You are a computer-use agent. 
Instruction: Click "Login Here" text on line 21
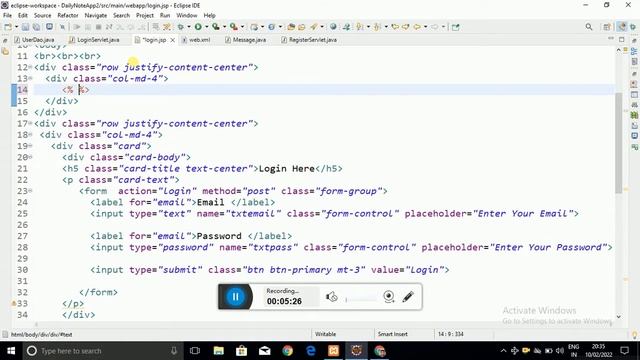click(287, 169)
